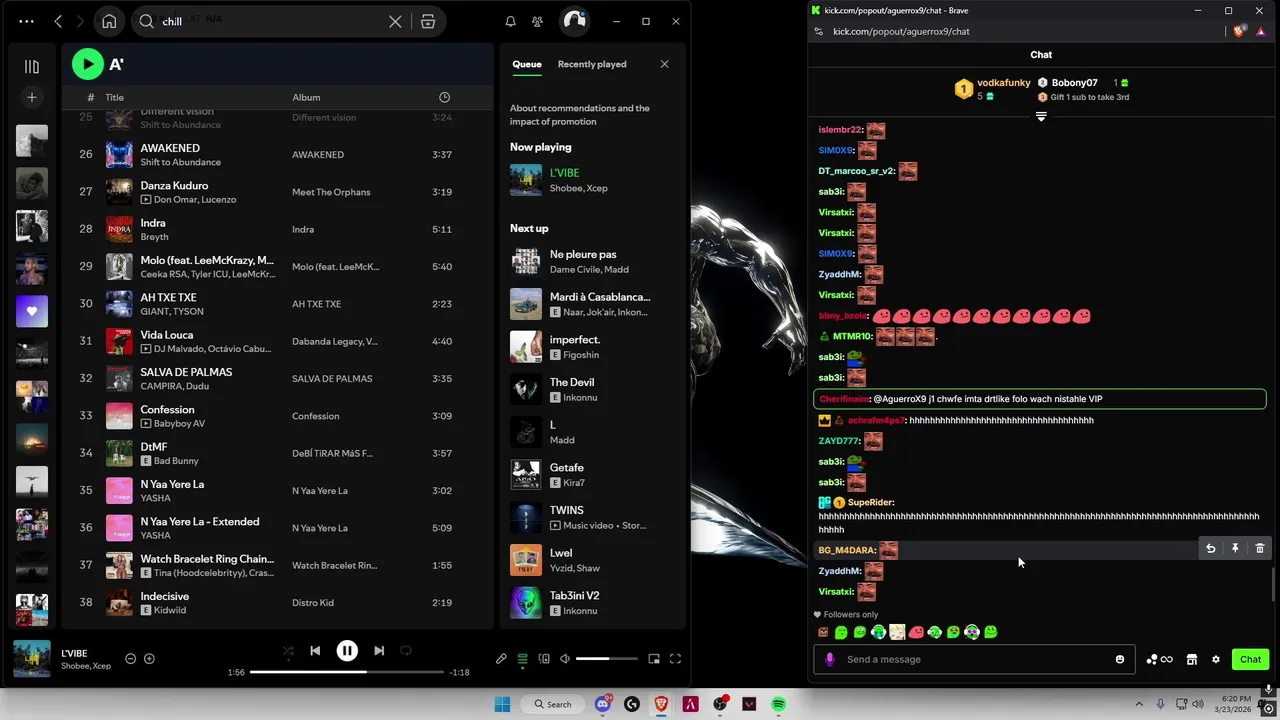Screen dimensions: 1280x720
Task: Pin the BG_M4DARA chat message
Action: [x=1235, y=548]
